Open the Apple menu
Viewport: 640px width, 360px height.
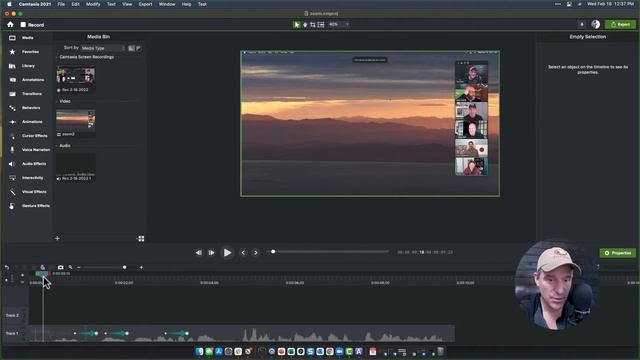pyautogui.click(x=9, y=4)
